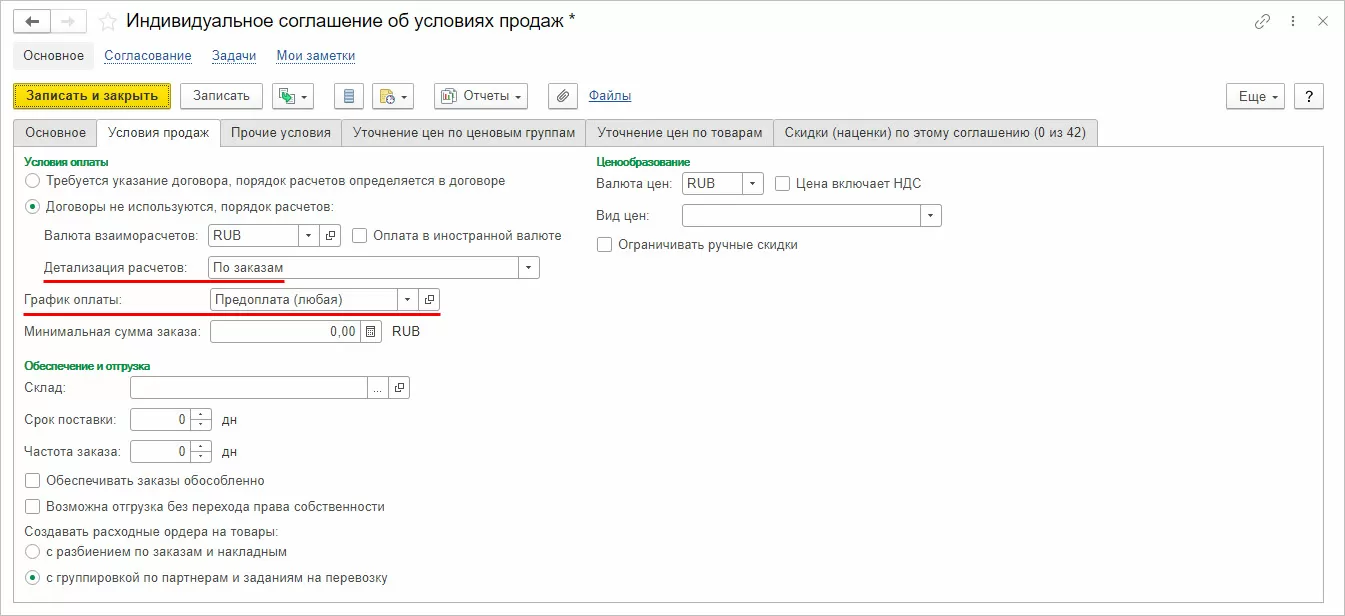This screenshot has height=616, width=1345.
Task: Enable 'Ограничивать ручные скидки' checkbox
Action: tap(604, 244)
